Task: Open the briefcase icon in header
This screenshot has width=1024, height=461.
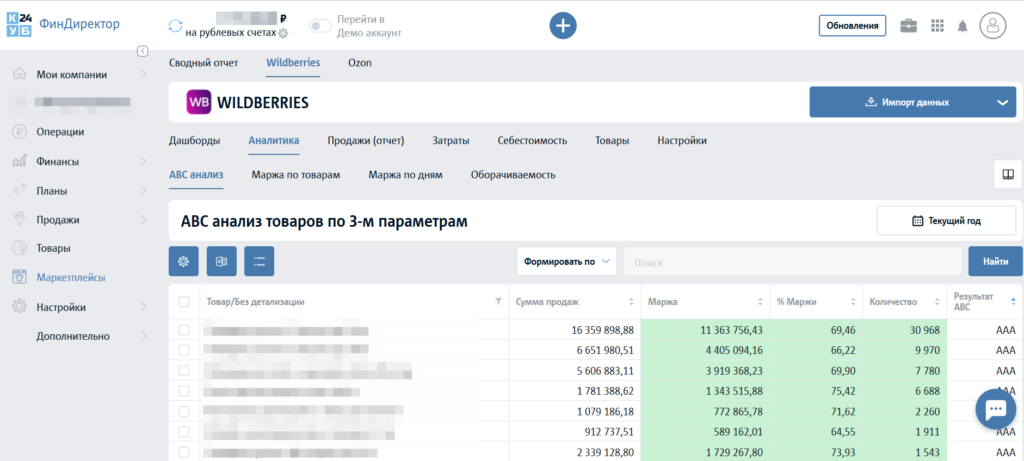Action: point(908,25)
